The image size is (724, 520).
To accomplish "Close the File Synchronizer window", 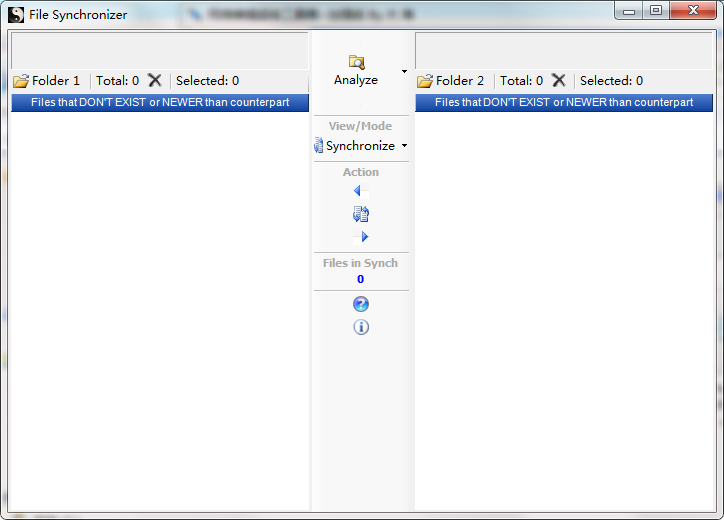I will click(x=693, y=11).
